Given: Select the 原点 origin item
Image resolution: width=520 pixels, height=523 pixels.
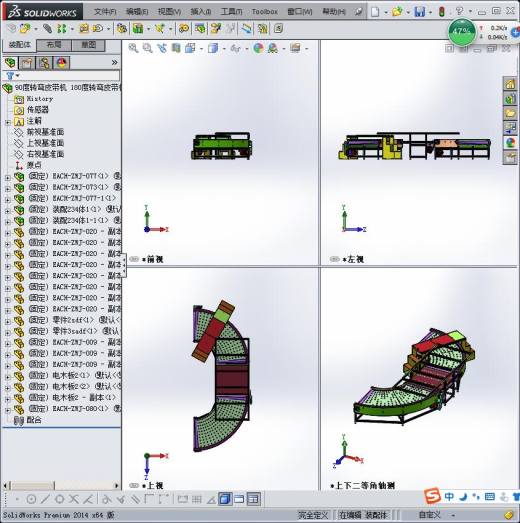Looking at the screenshot, I should click(34, 165).
